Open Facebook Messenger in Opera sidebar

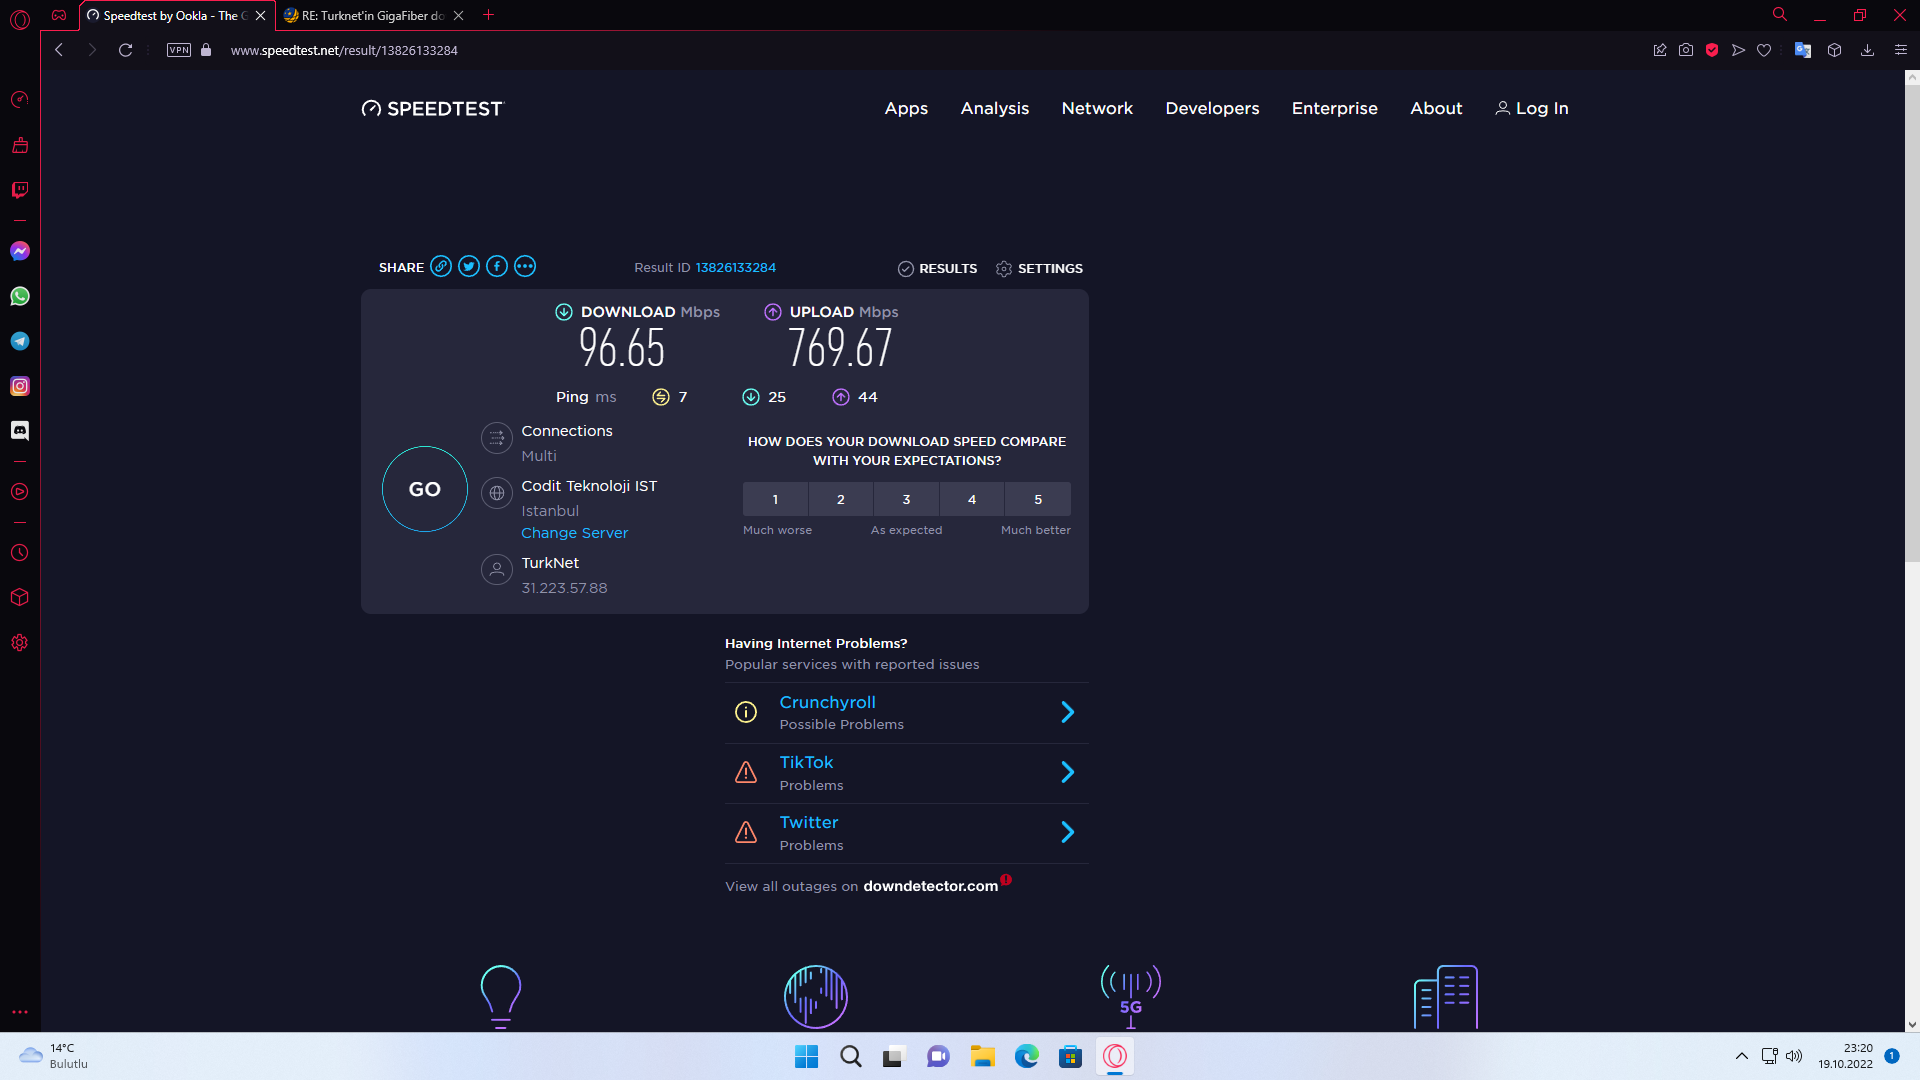tap(20, 251)
